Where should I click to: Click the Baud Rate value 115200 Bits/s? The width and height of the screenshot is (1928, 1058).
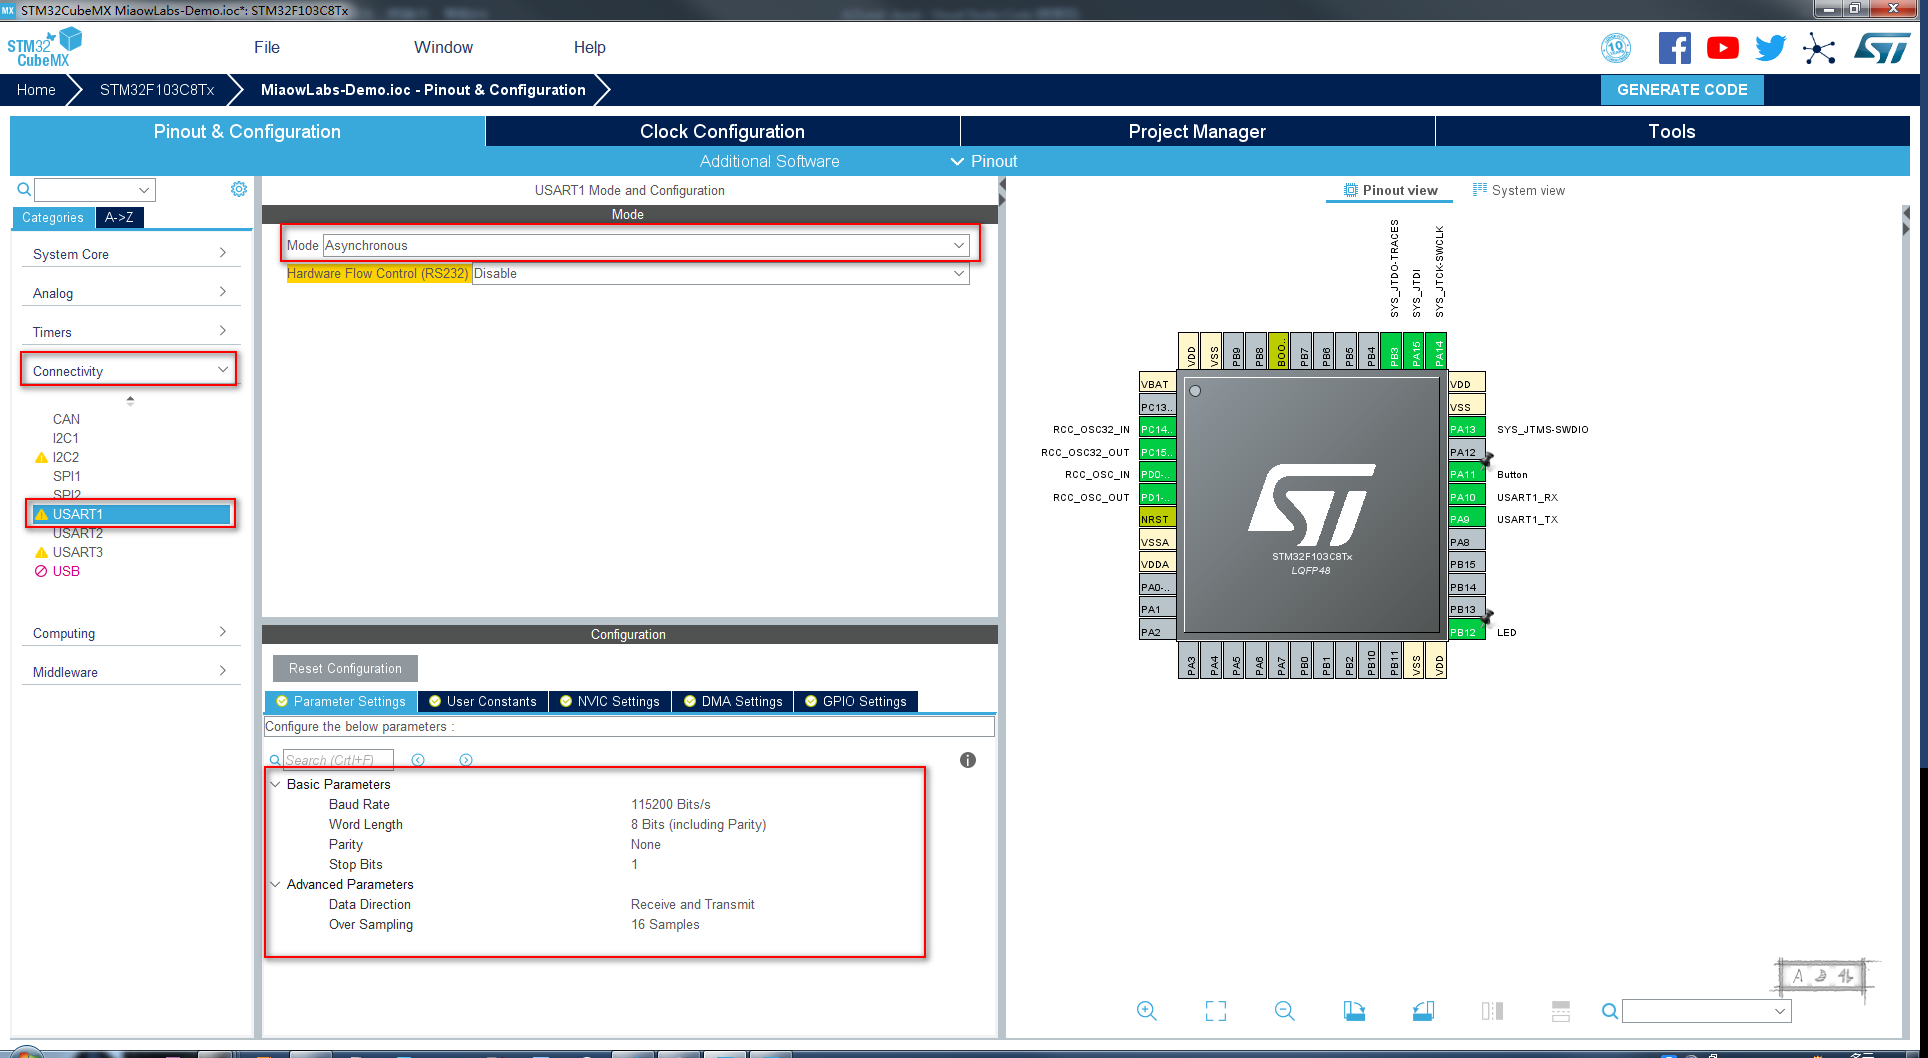pyautogui.click(x=671, y=804)
